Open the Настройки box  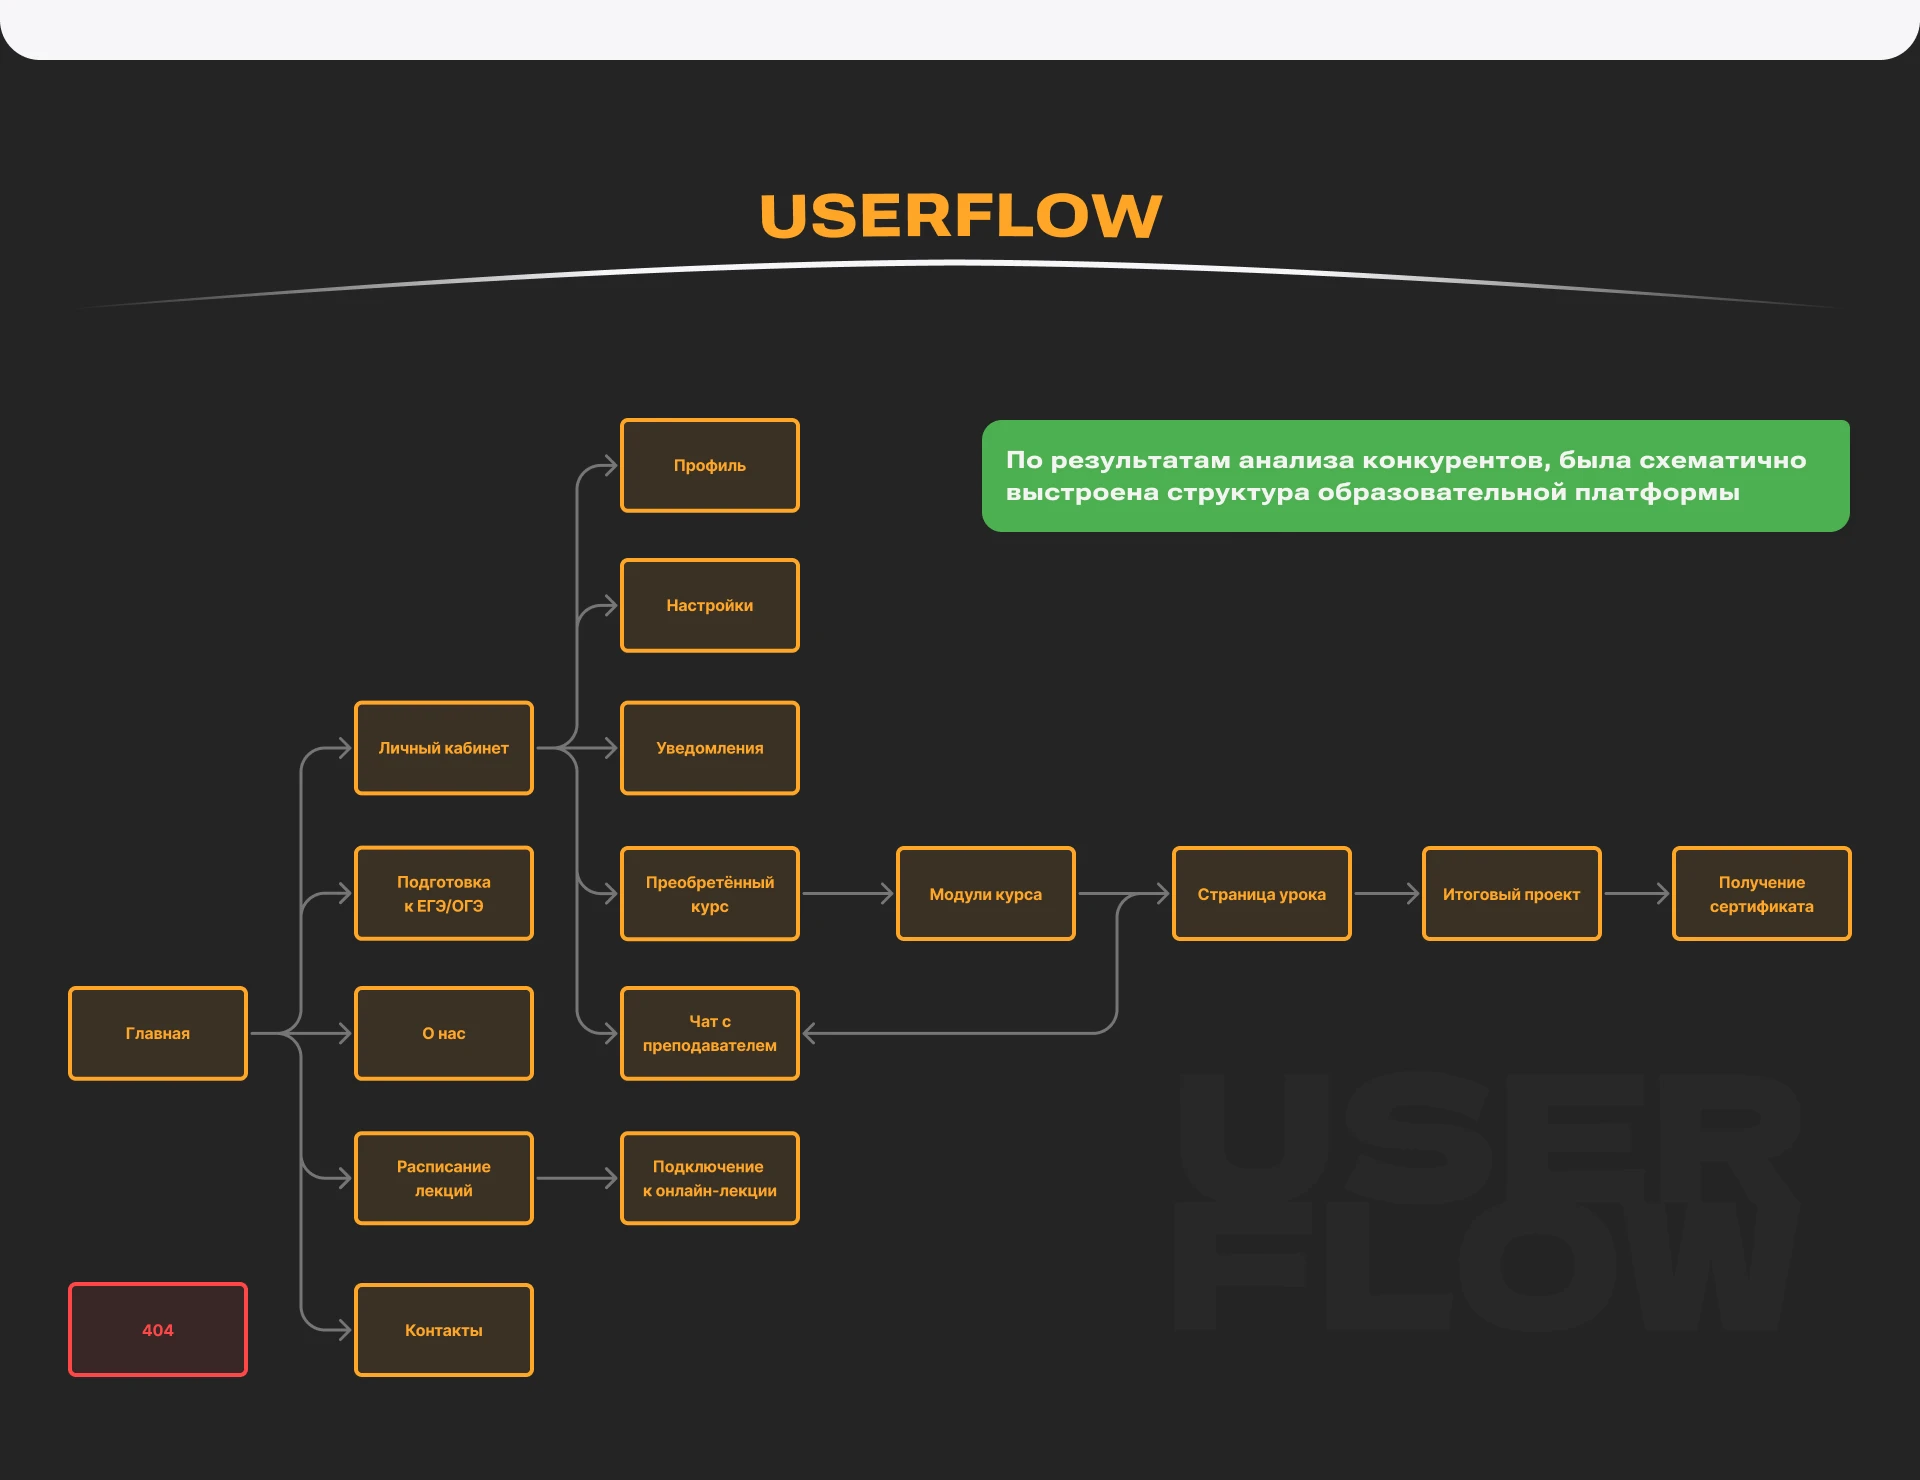(x=710, y=605)
